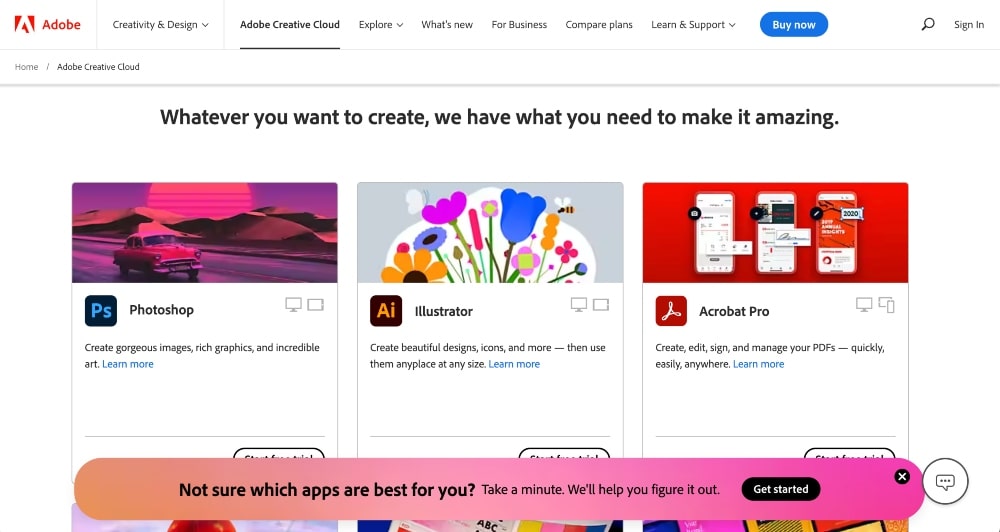Screen dimensions: 1000x532
Task: Click the 'Whatever you want to create' heading
Action: click(499, 117)
